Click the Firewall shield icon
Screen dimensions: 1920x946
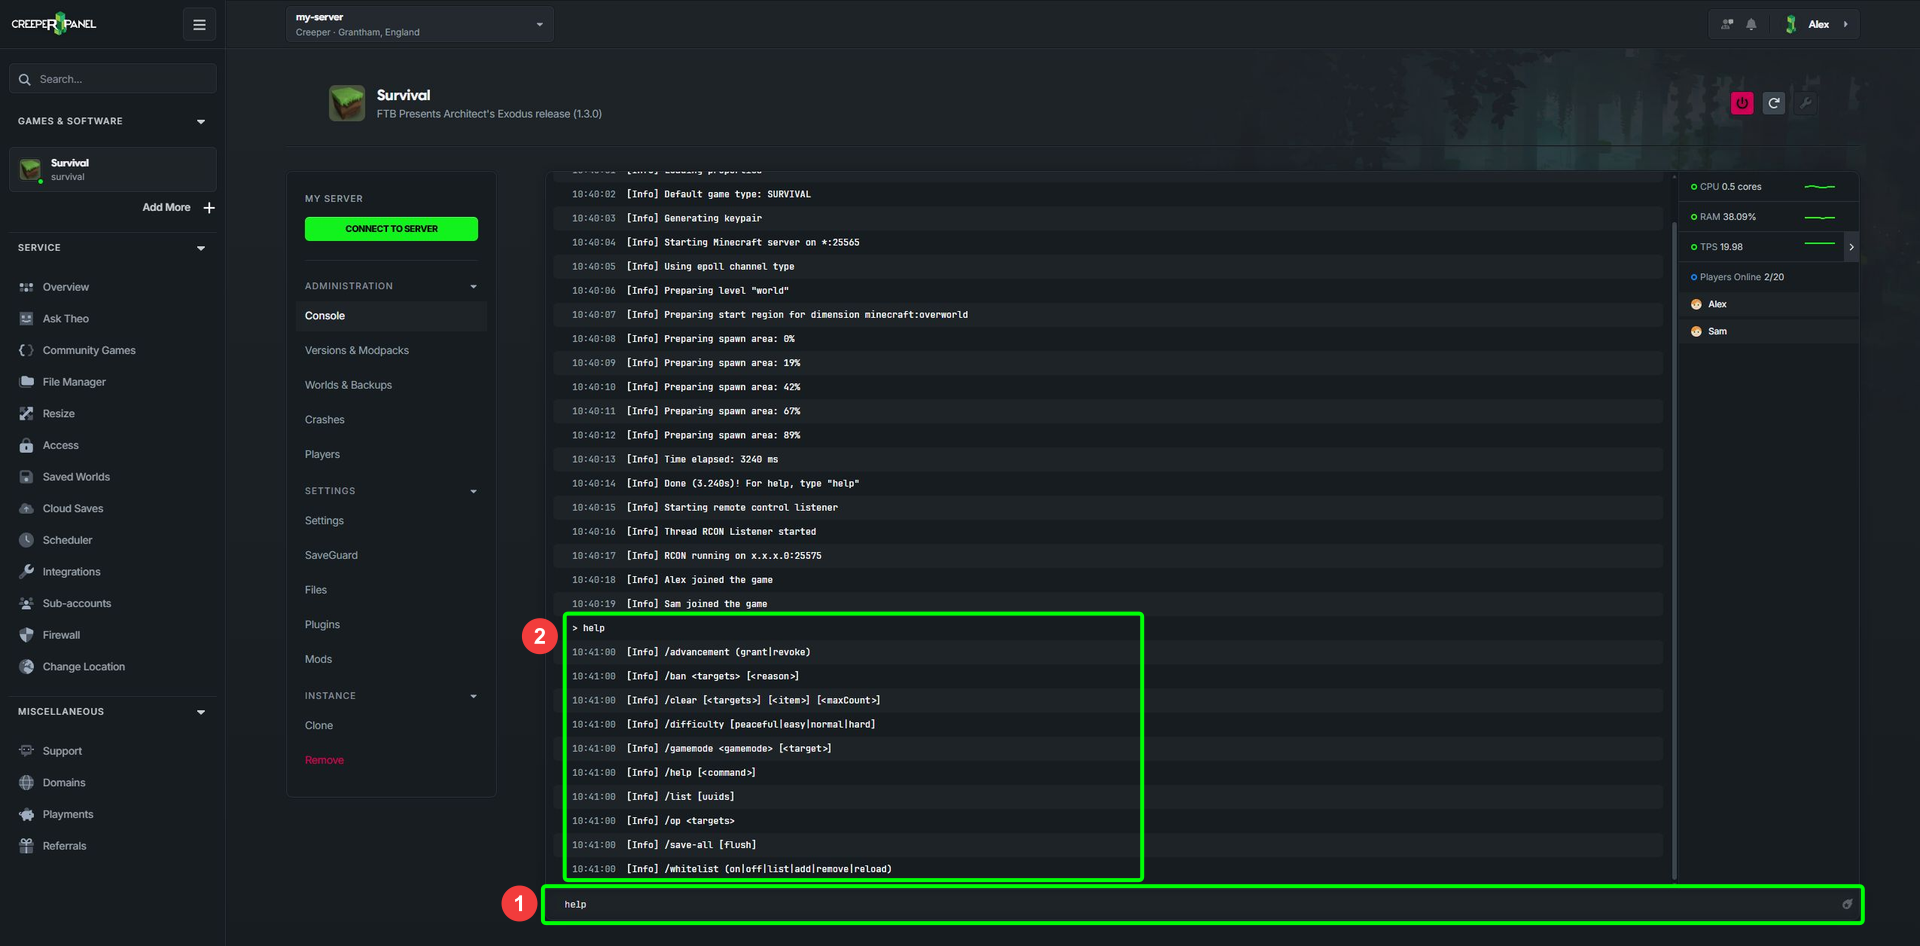[x=27, y=635]
